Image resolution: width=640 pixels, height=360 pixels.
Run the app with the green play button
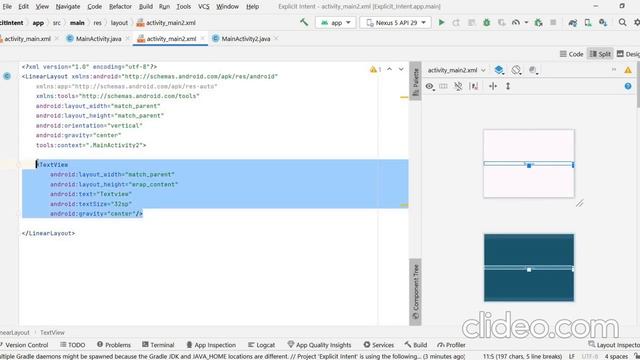441,22
